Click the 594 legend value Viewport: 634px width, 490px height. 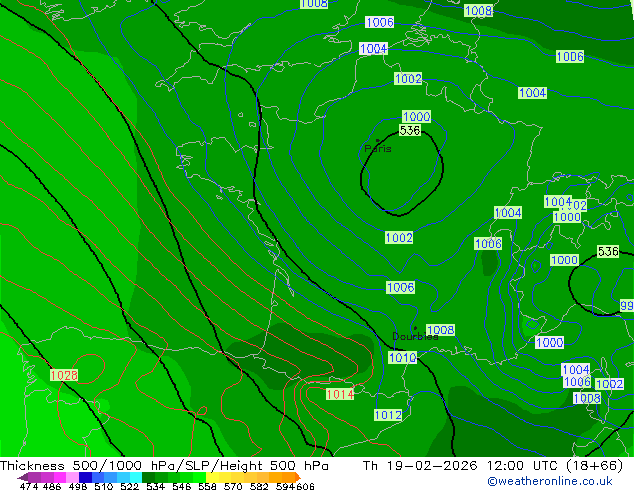click(285, 486)
